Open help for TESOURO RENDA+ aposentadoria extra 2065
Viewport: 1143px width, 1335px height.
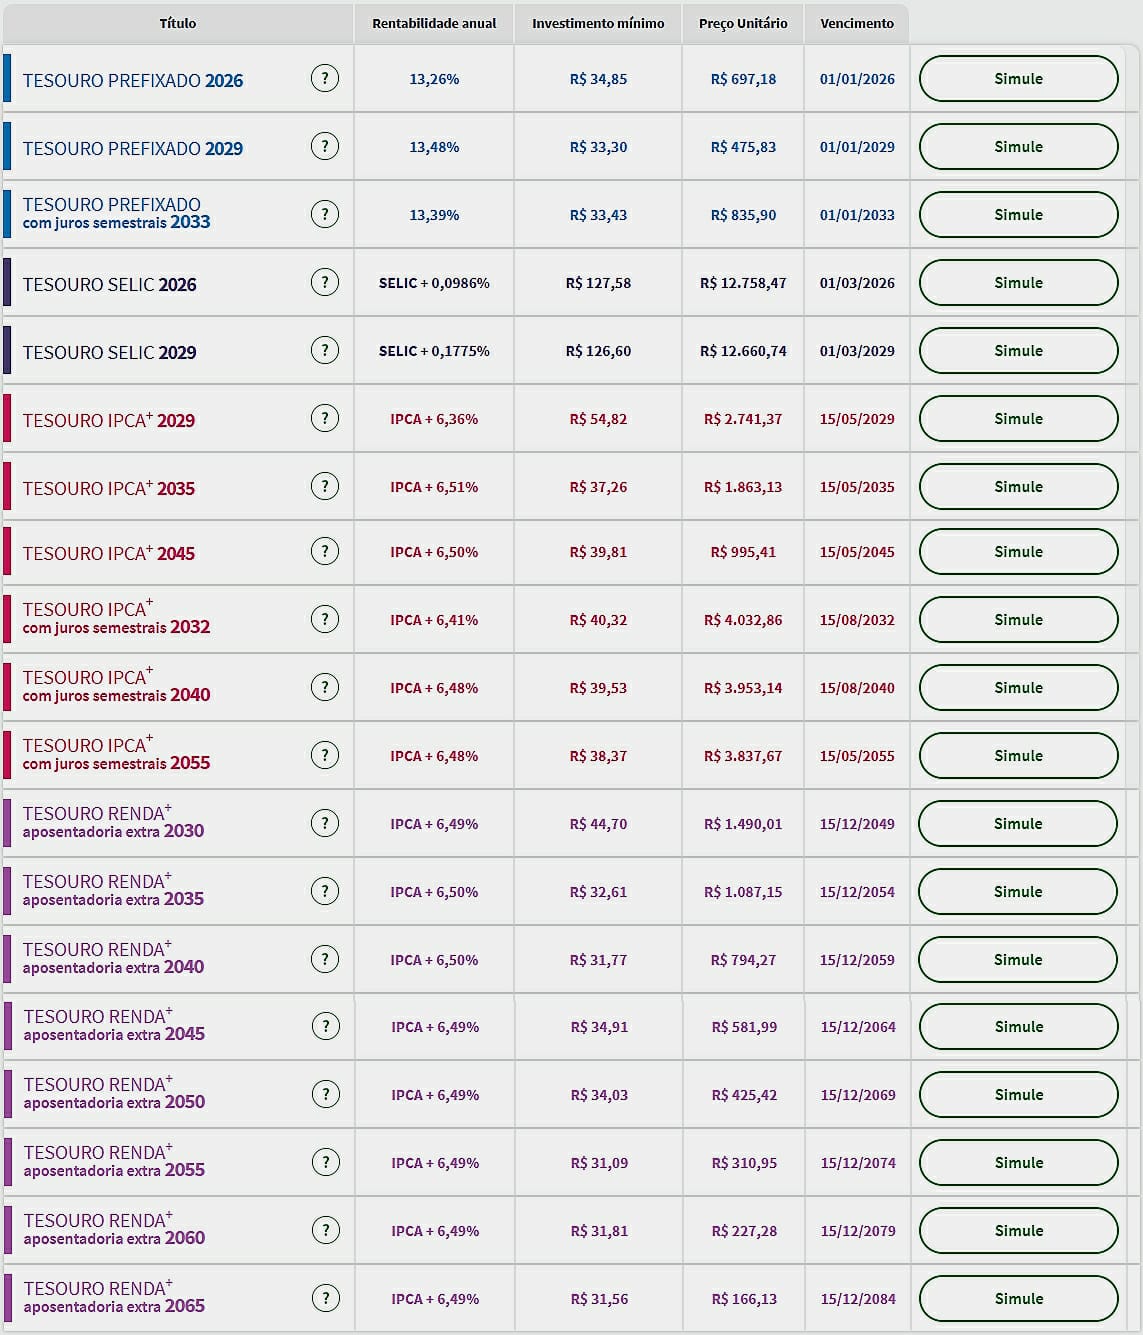pyautogui.click(x=325, y=1298)
